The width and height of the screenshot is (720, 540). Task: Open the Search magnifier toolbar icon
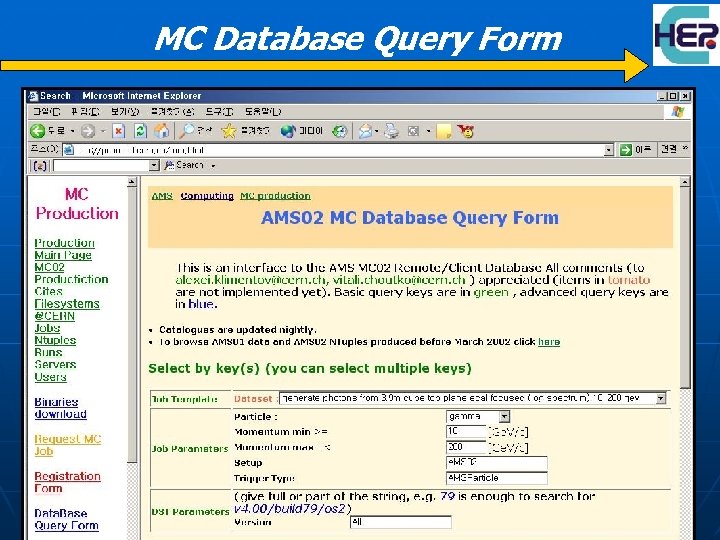coord(186,131)
